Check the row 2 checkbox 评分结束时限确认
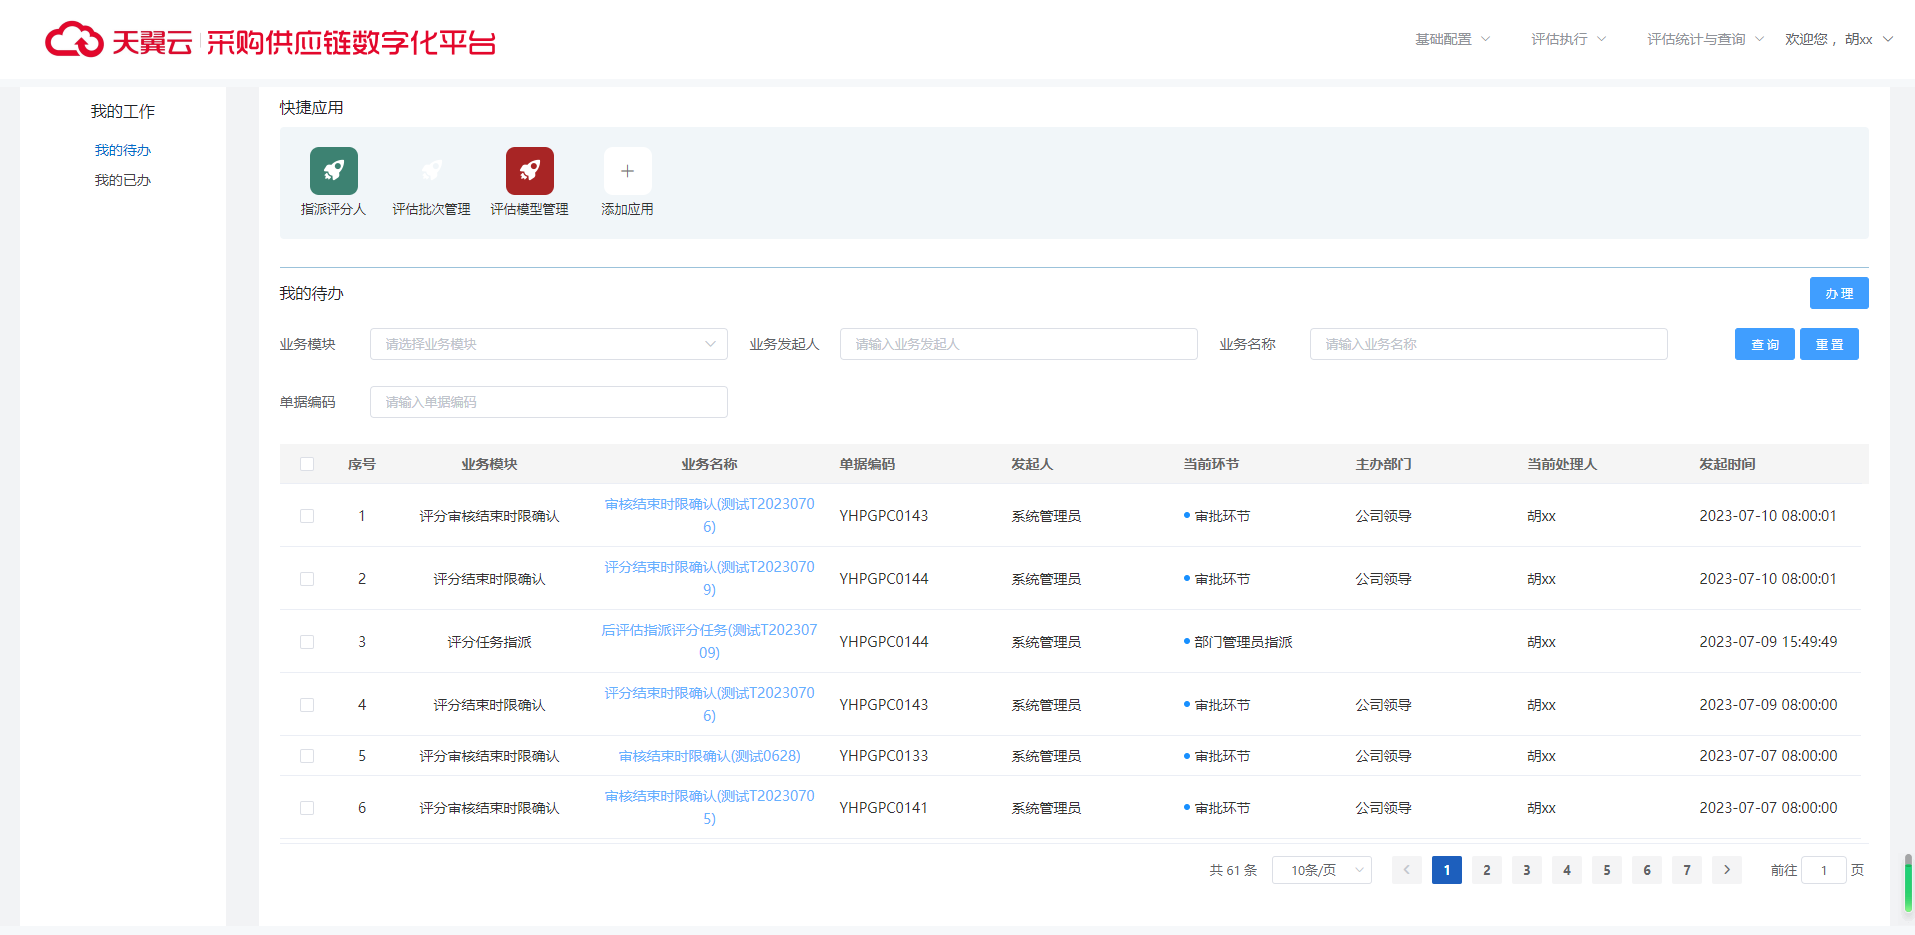This screenshot has width=1915, height=935. point(307,579)
